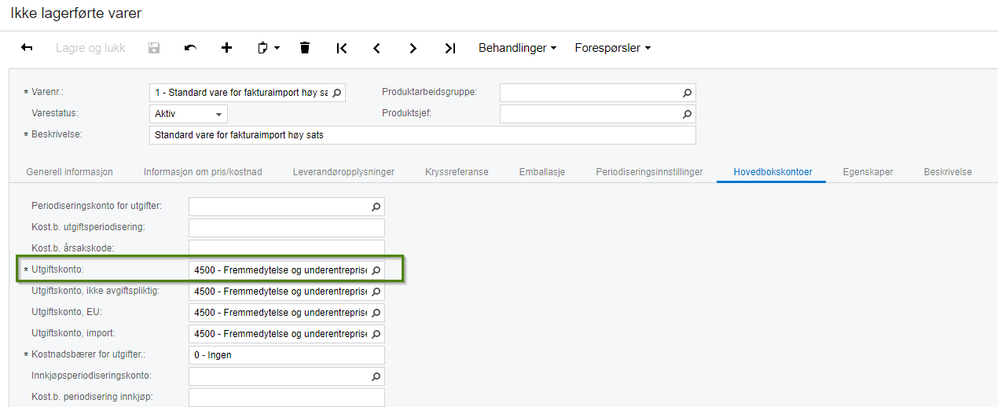Click the Kost.b. årsakskode field

[286, 247]
